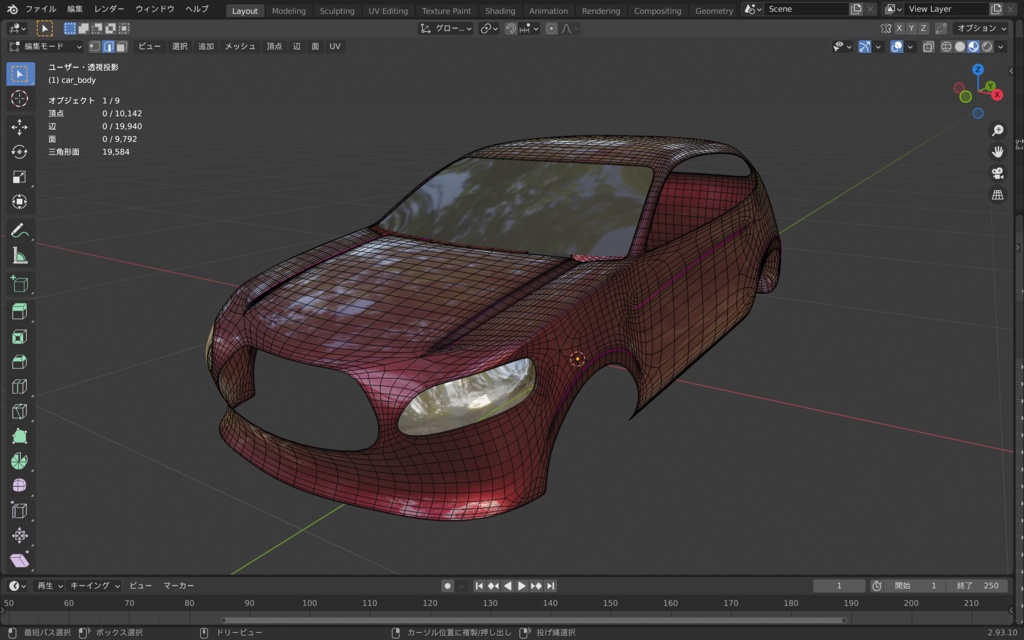Open the snapping options dropdown

(536, 28)
